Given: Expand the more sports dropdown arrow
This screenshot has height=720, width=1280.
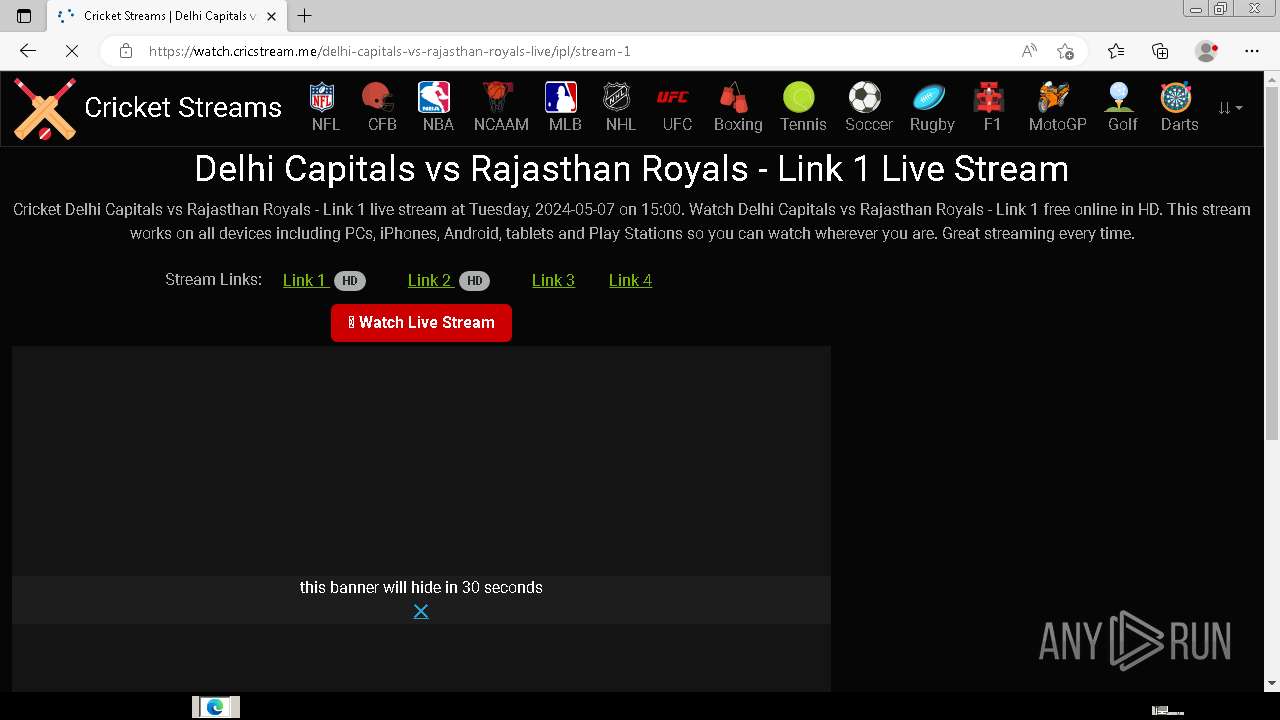Looking at the screenshot, I should pos(1230,108).
